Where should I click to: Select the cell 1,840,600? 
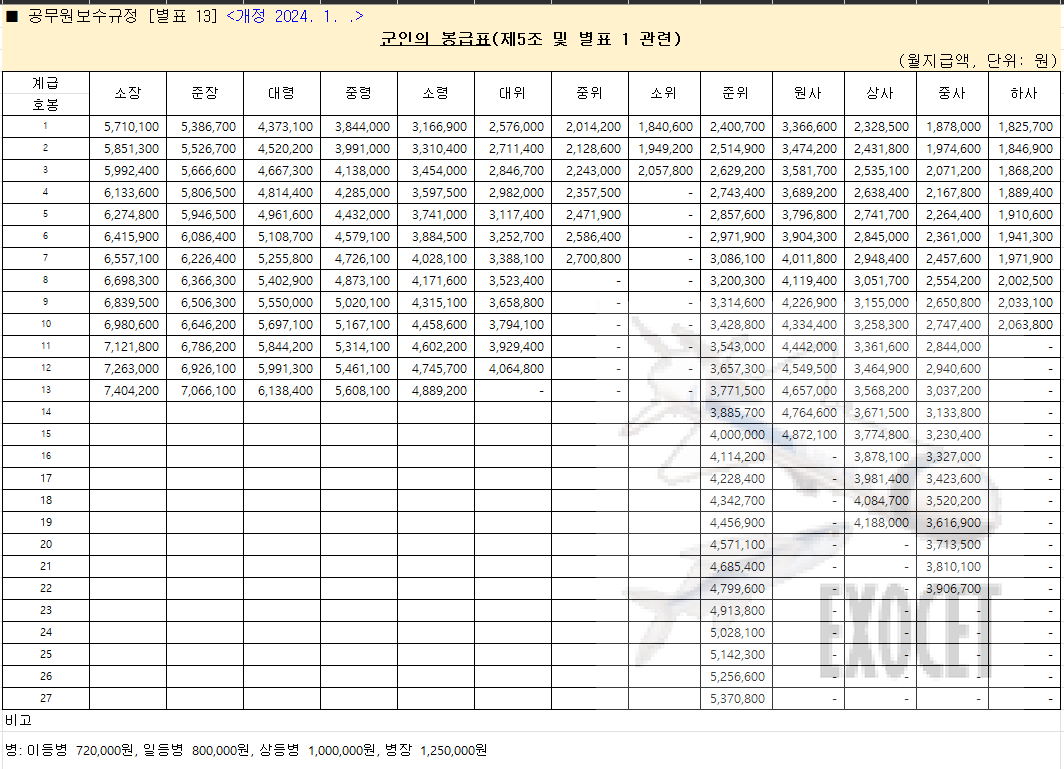[664, 127]
